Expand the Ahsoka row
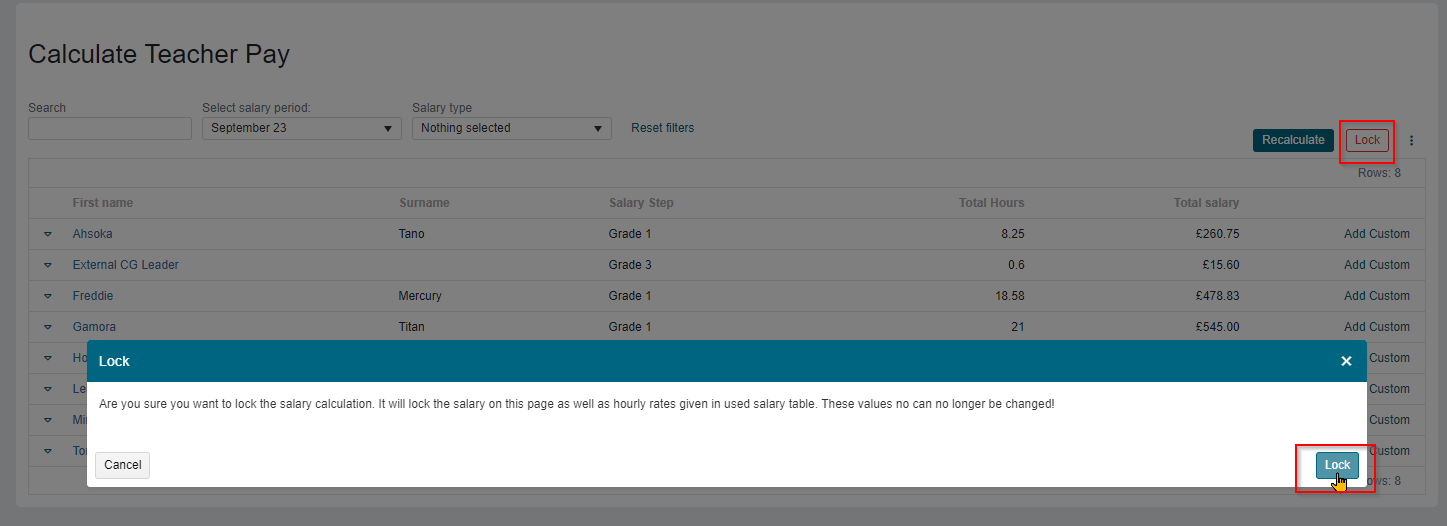Viewport: 1447px width, 526px height. tap(47, 234)
